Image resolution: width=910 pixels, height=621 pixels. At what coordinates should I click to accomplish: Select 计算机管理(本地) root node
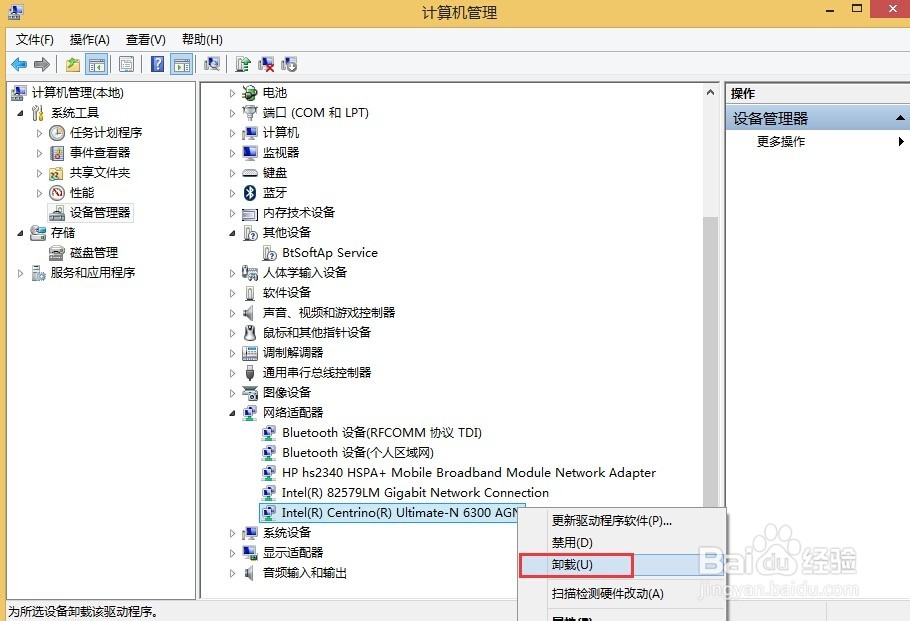(77, 93)
